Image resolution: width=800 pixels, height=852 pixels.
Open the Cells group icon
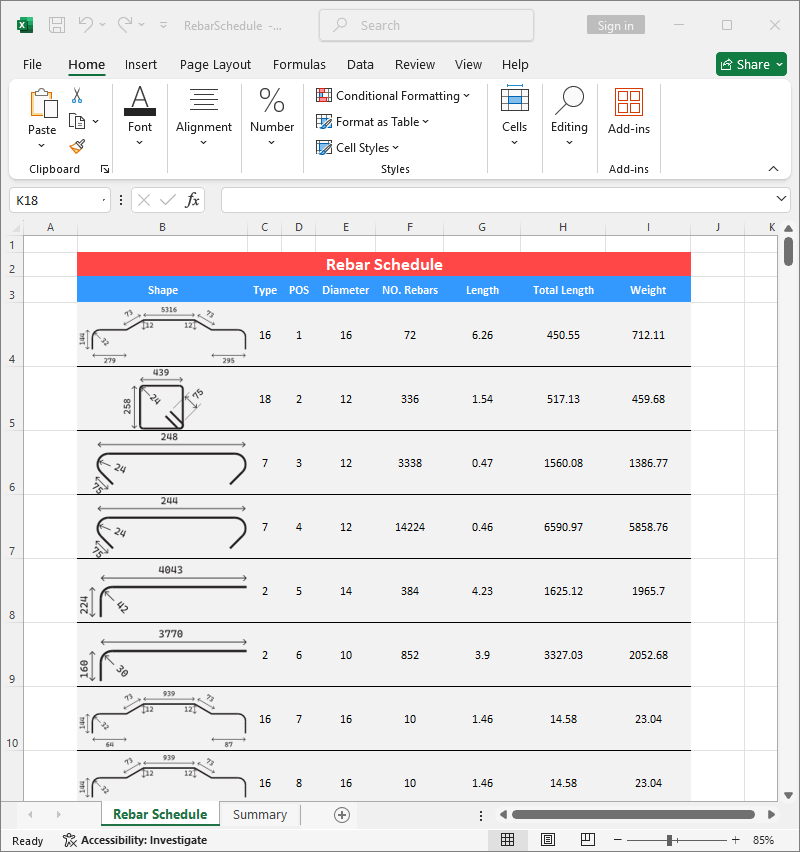(514, 99)
